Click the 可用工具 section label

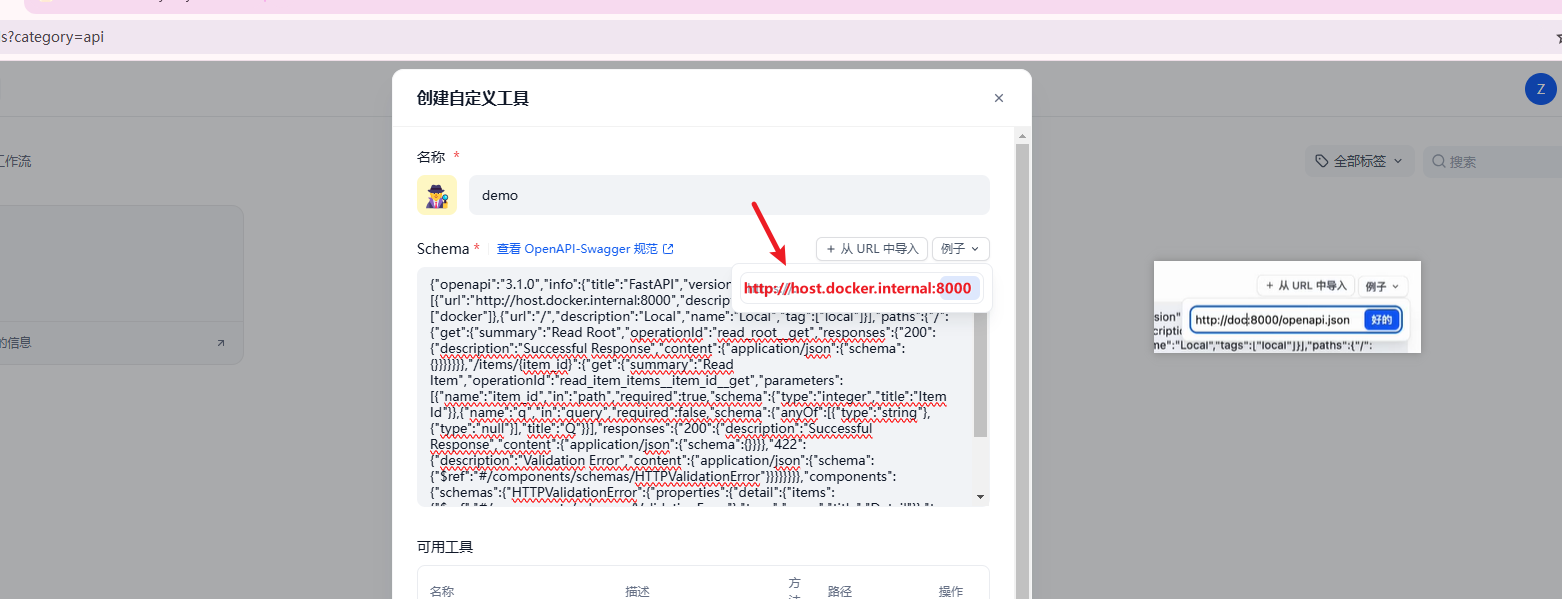(x=445, y=547)
